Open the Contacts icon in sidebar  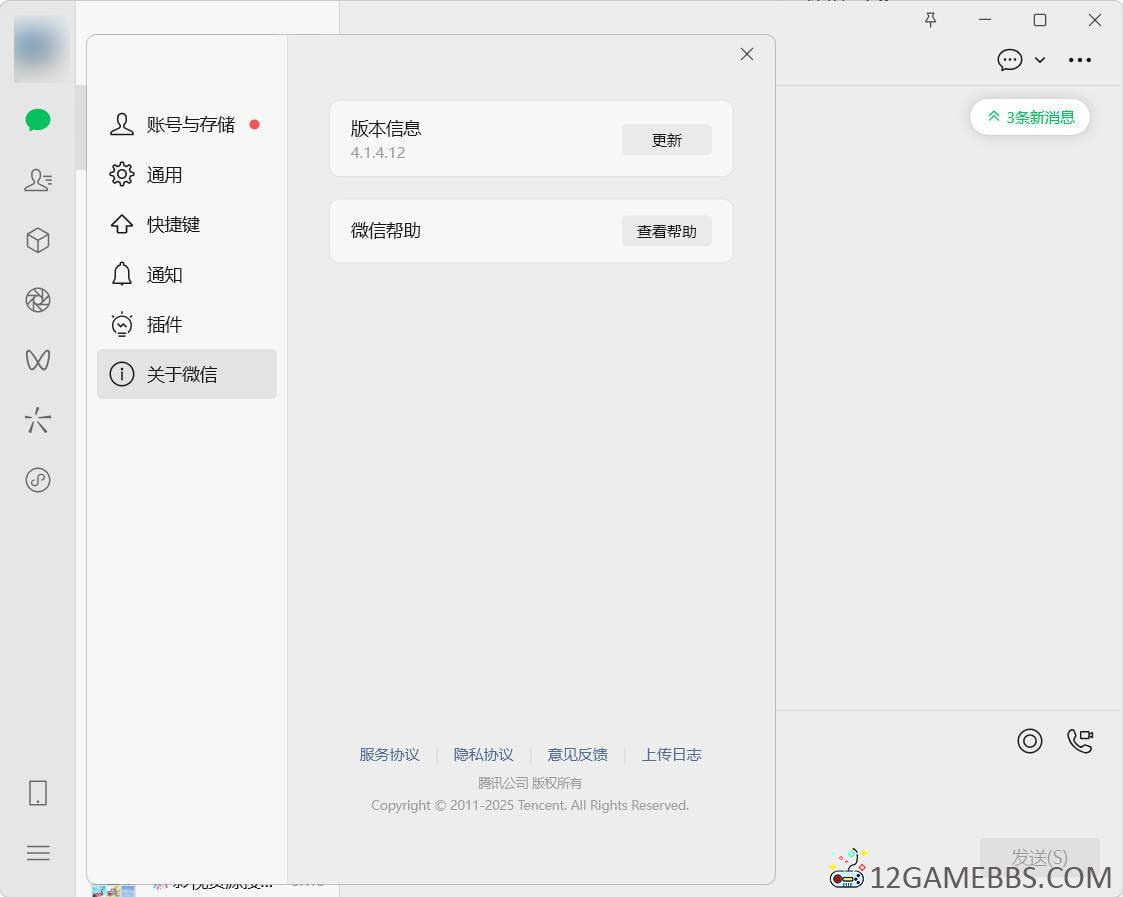[38, 180]
